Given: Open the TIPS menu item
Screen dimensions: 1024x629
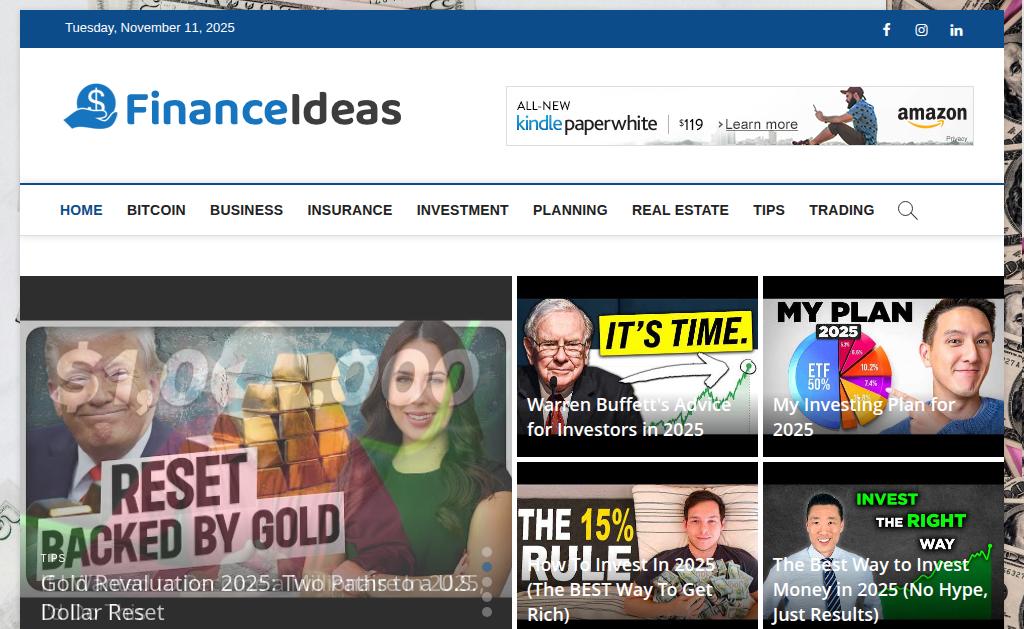Looking at the screenshot, I should click(769, 210).
